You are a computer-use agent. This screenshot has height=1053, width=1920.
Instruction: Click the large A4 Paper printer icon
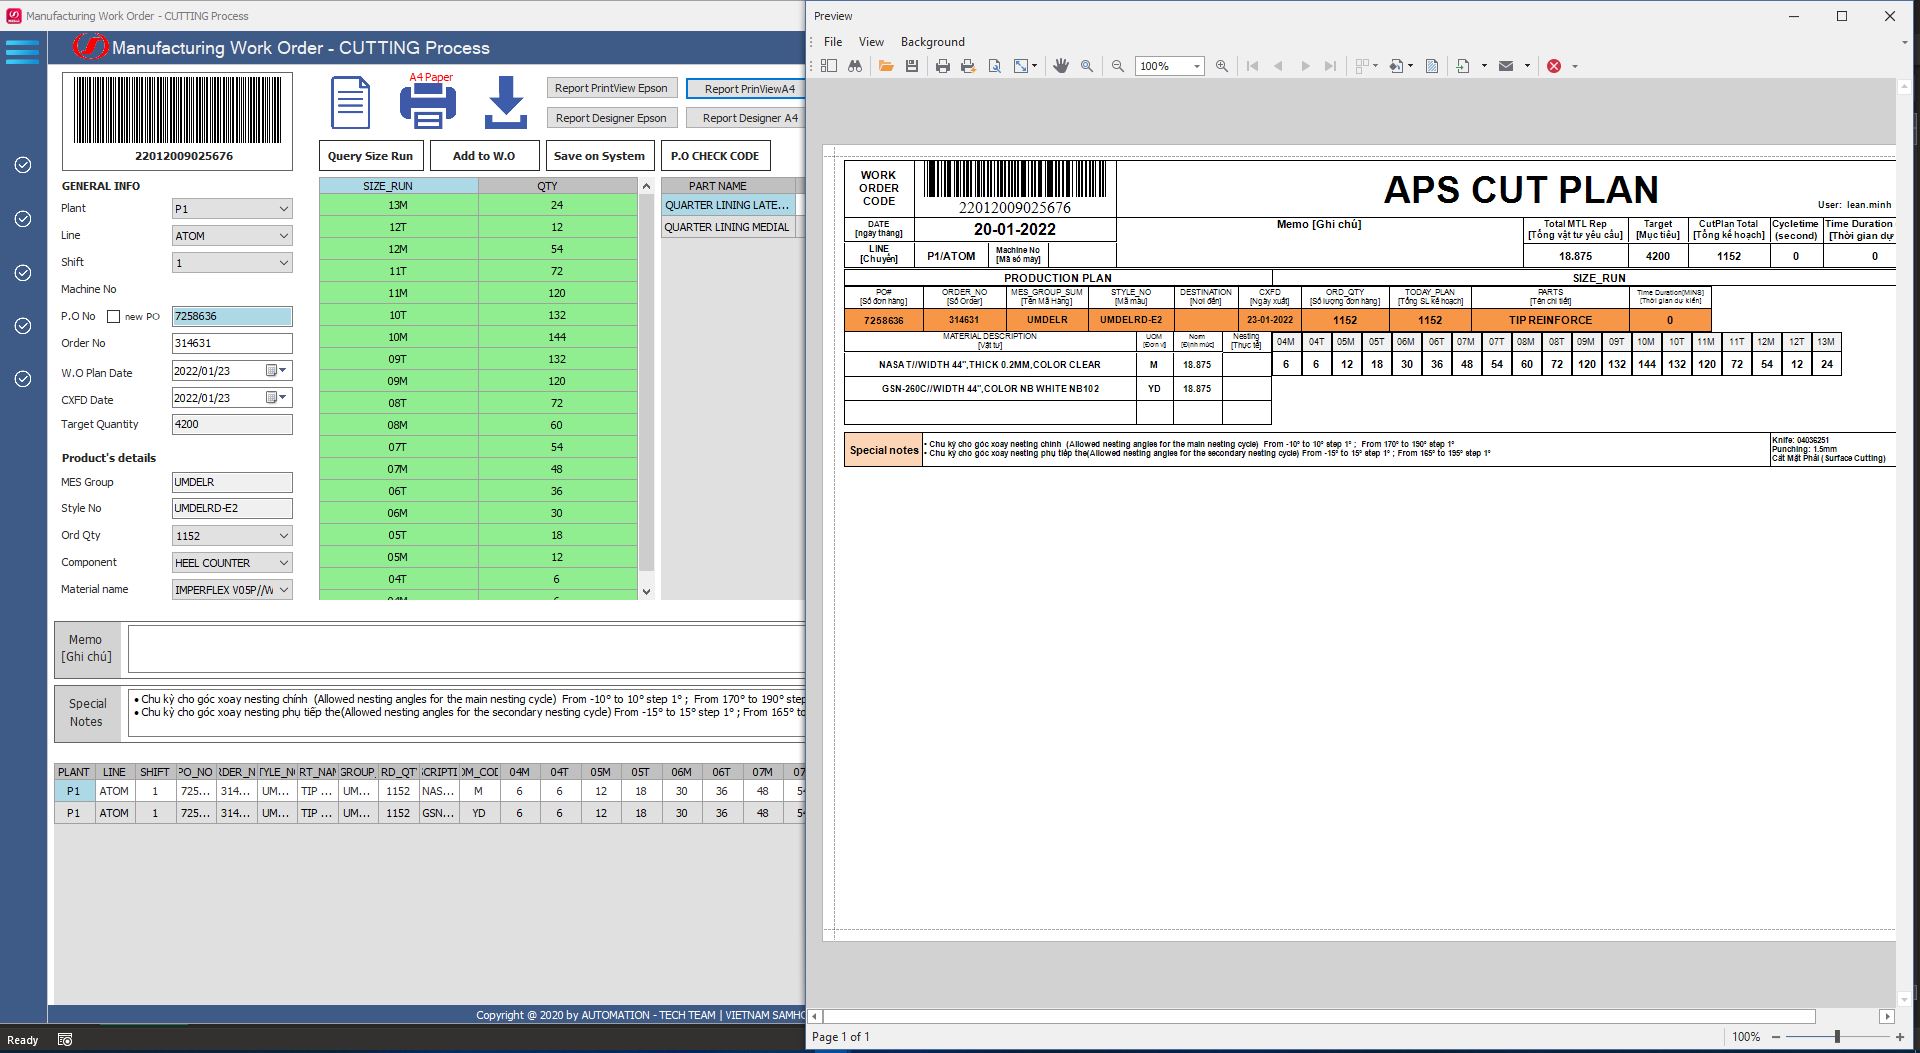pos(428,104)
